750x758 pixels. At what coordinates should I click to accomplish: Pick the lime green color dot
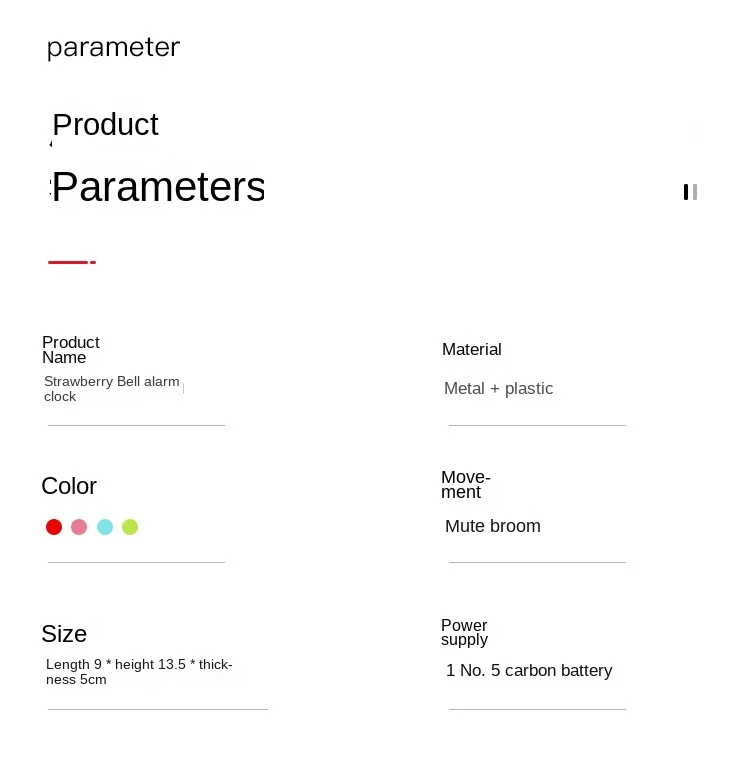(x=130, y=526)
